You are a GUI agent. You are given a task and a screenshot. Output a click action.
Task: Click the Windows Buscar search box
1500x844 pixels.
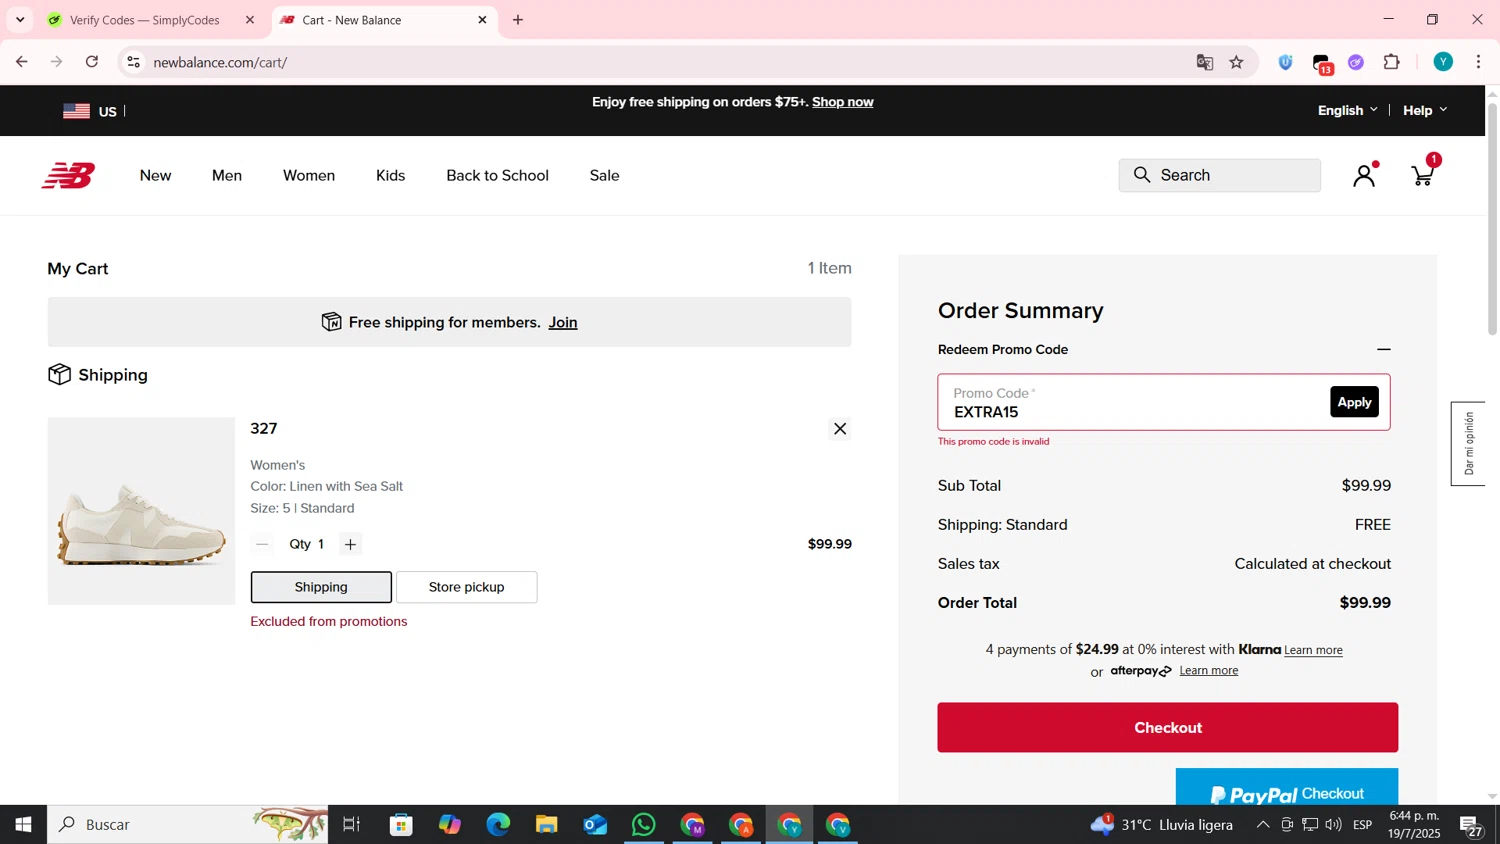[x=187, y=825]
